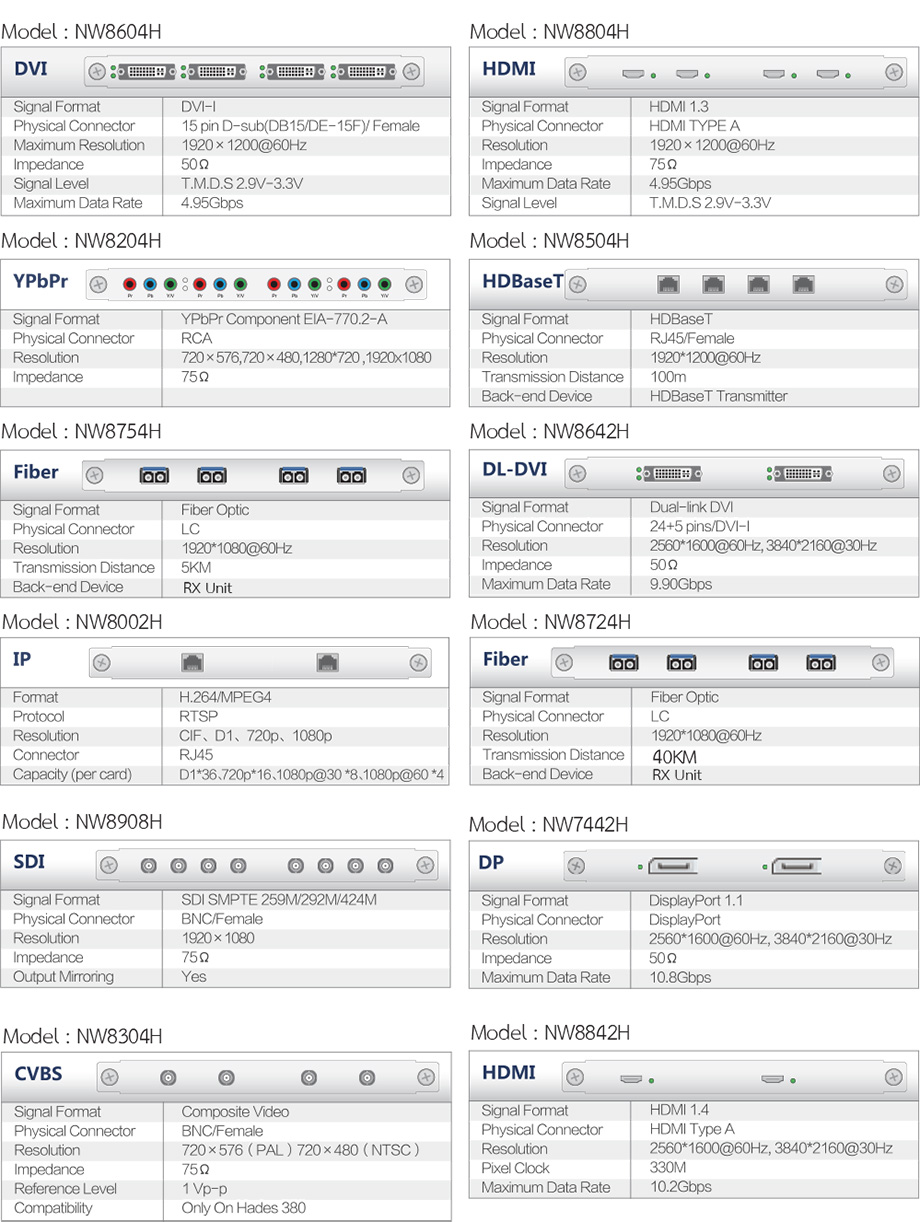Image resolution: width=920 pixels, height=1222 pixels.
Task: Click the first BNC connector on SDI card
Action: pyautogui.click(x=148, y=866)
